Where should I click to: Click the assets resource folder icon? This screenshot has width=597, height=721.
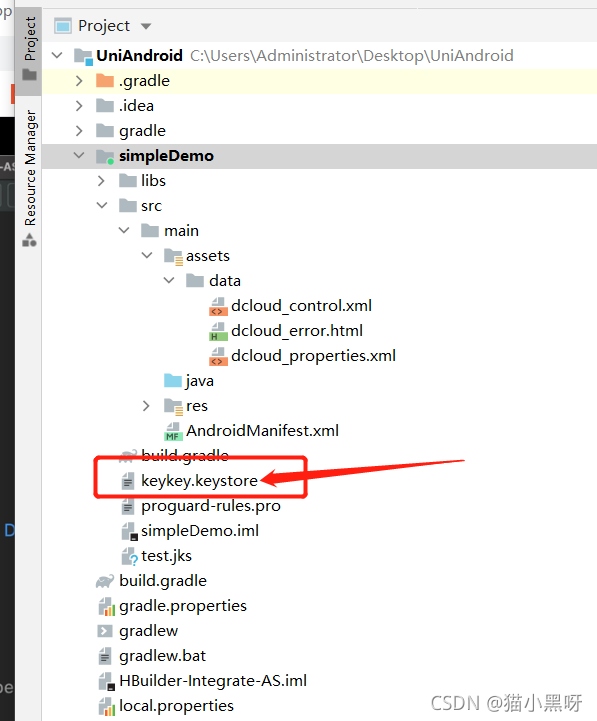click(x=173, y=256)
